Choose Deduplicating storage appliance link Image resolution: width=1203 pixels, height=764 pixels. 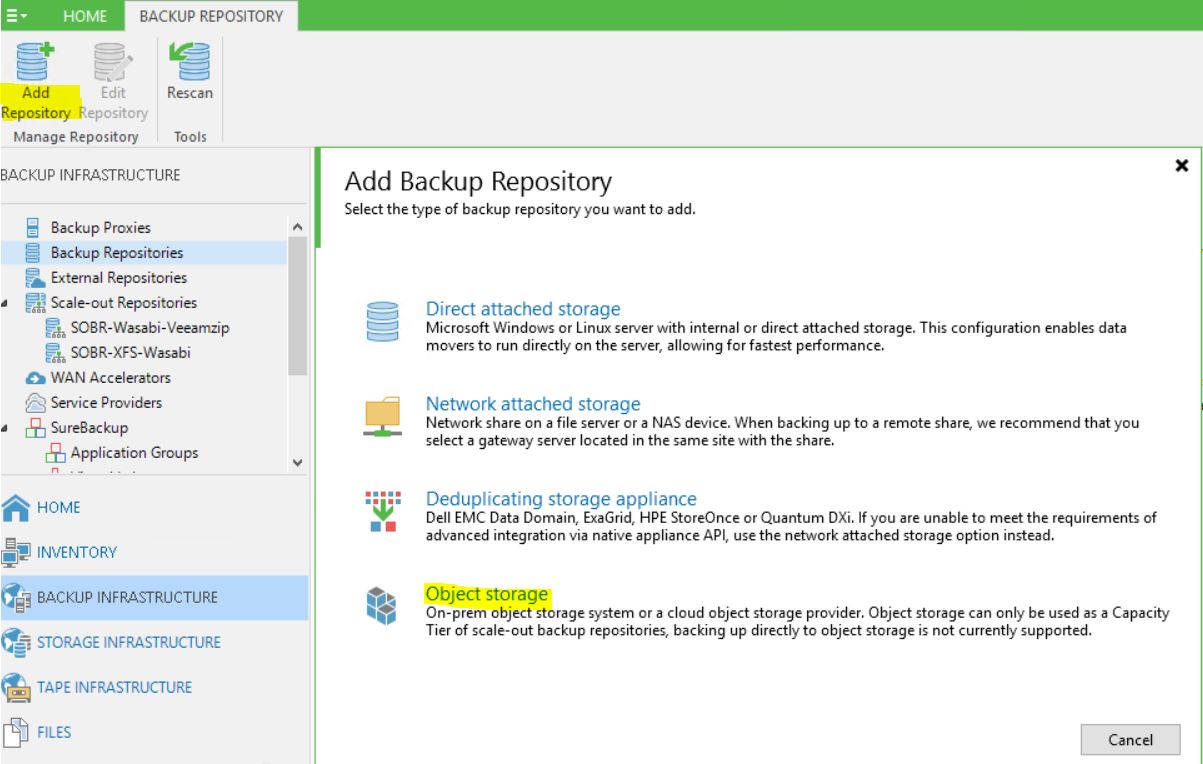click(561, 498)
